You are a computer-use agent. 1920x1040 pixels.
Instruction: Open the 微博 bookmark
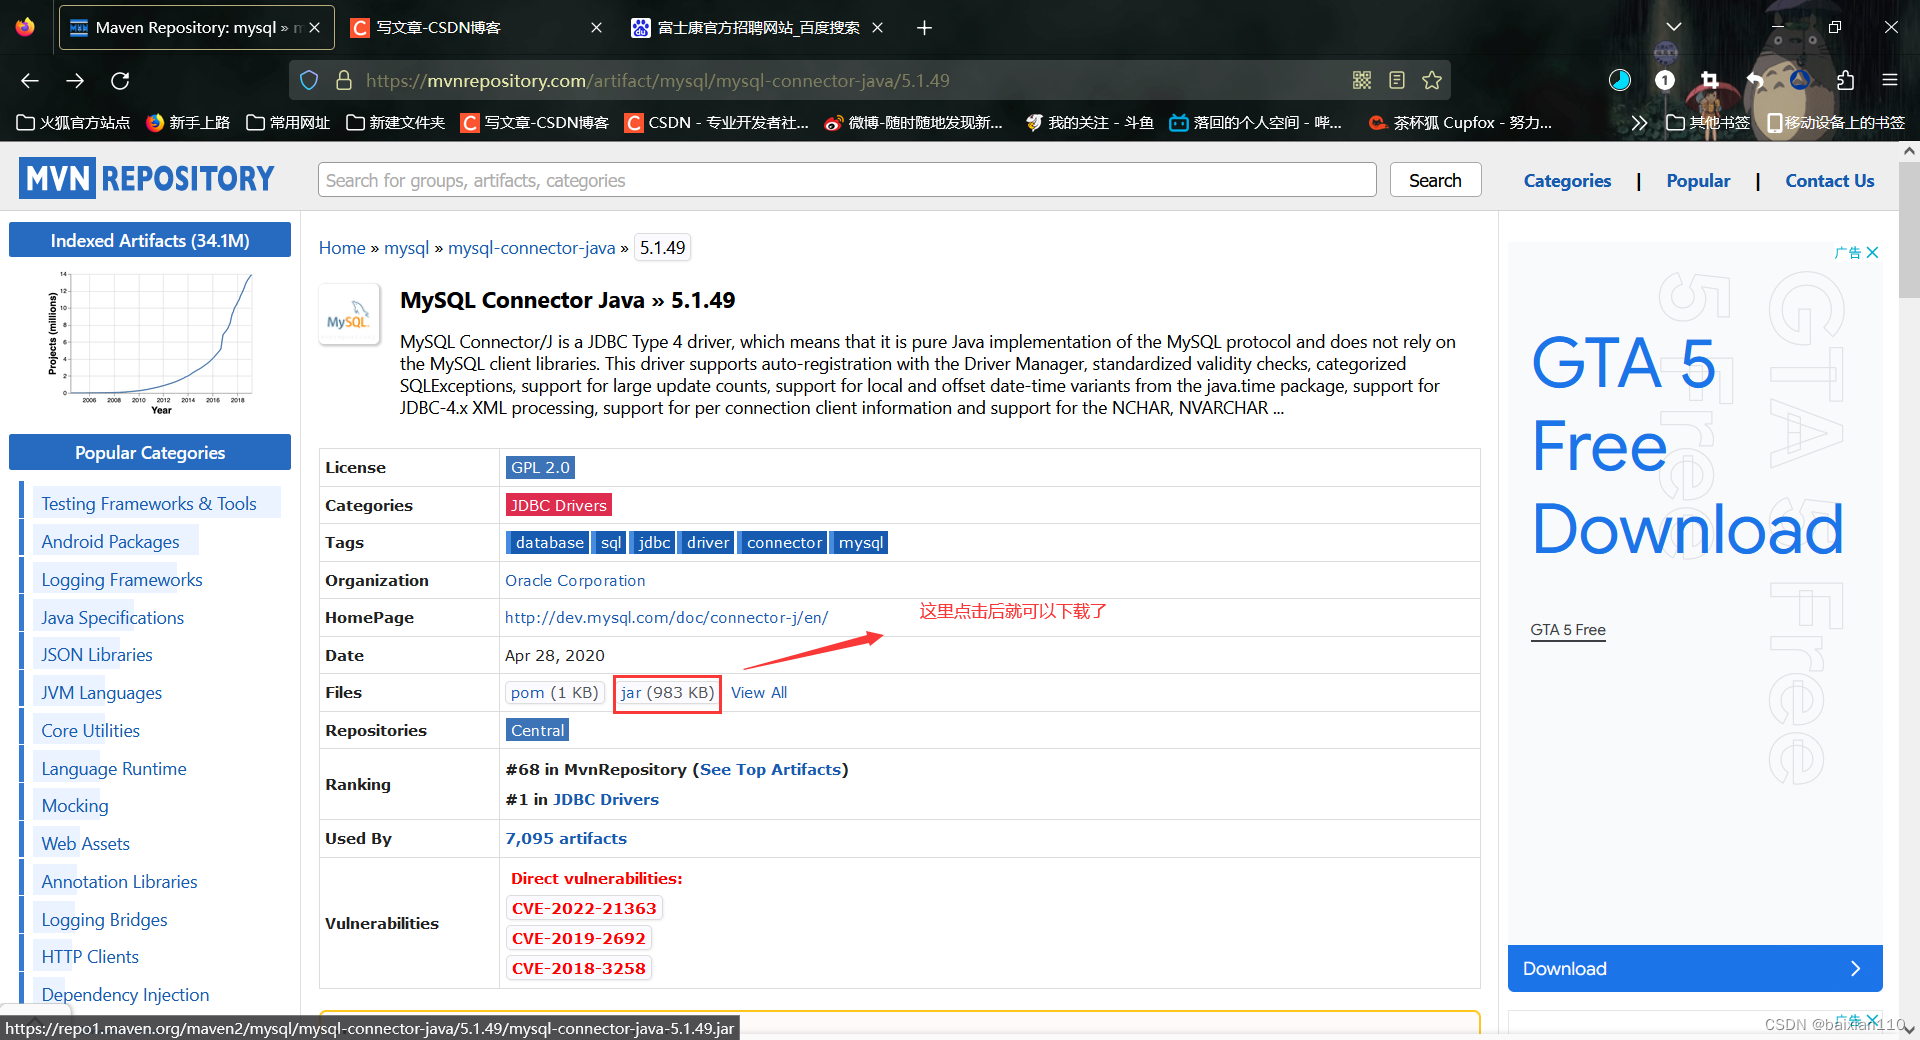coord(914,123)
